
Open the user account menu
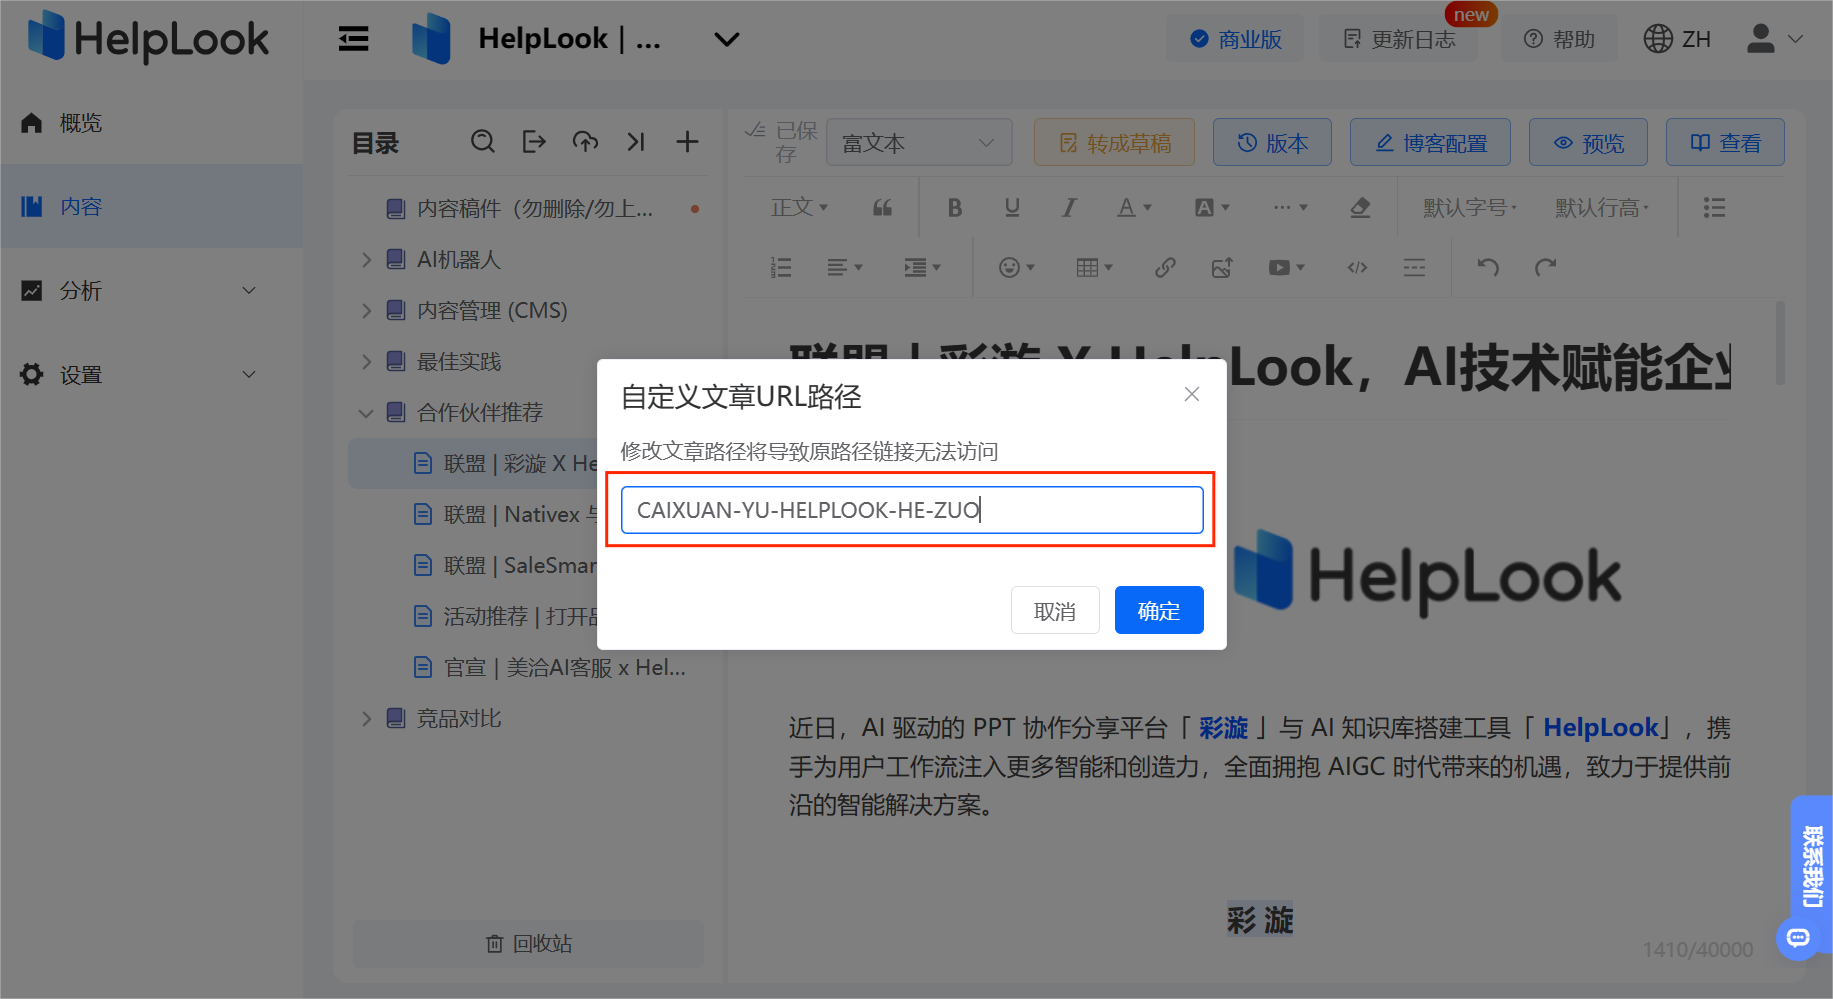[1775, 39]
